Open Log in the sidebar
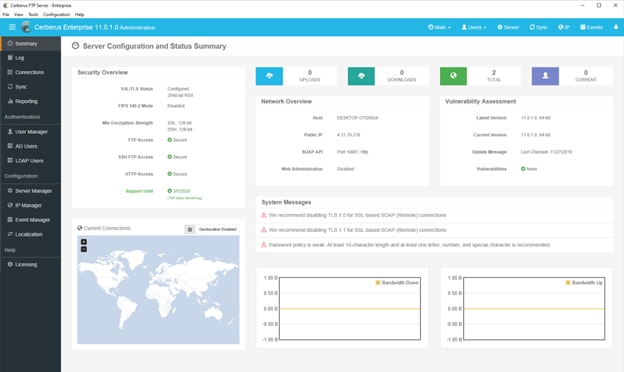Image resolution: width=624 pixels, height=372 pixels. click(x=31, y=58)
